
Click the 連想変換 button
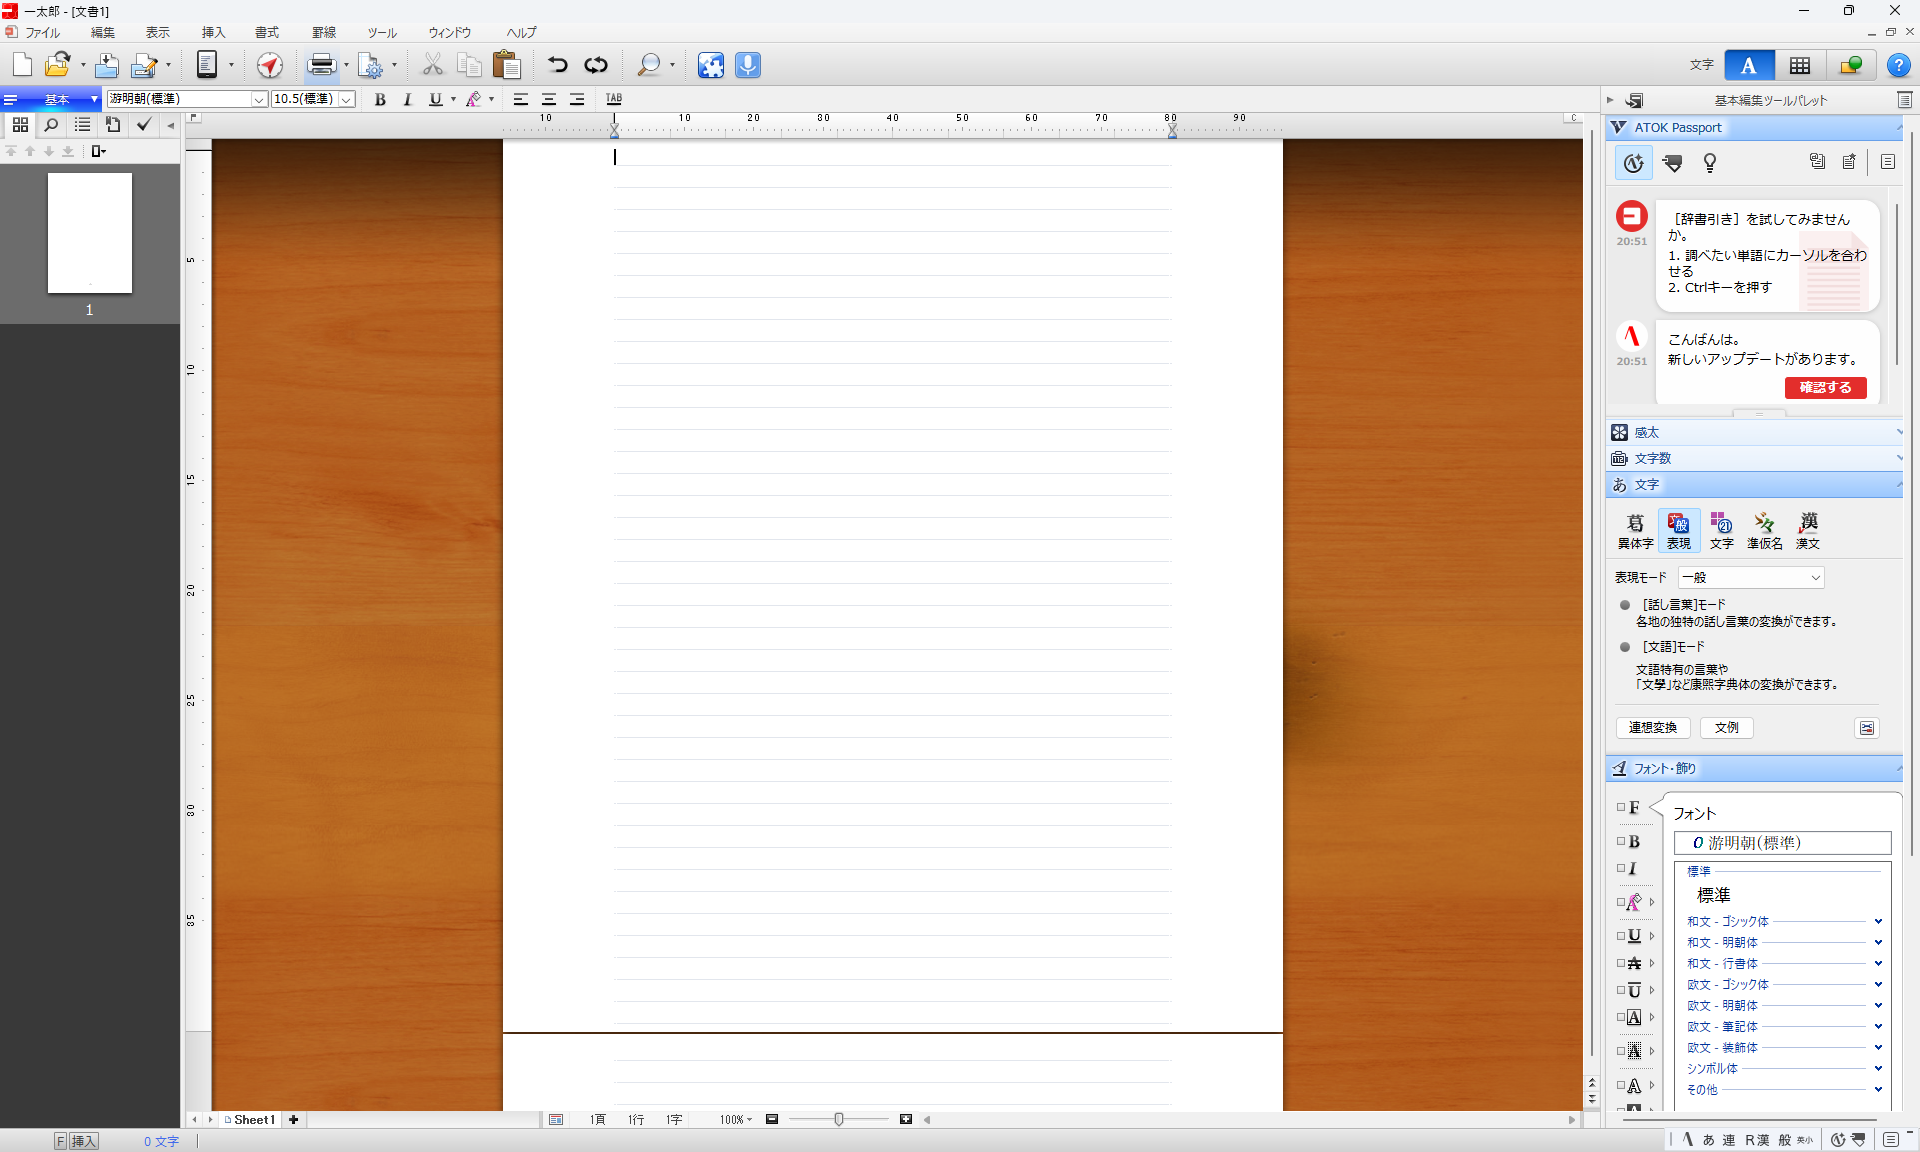[1652, 727]
